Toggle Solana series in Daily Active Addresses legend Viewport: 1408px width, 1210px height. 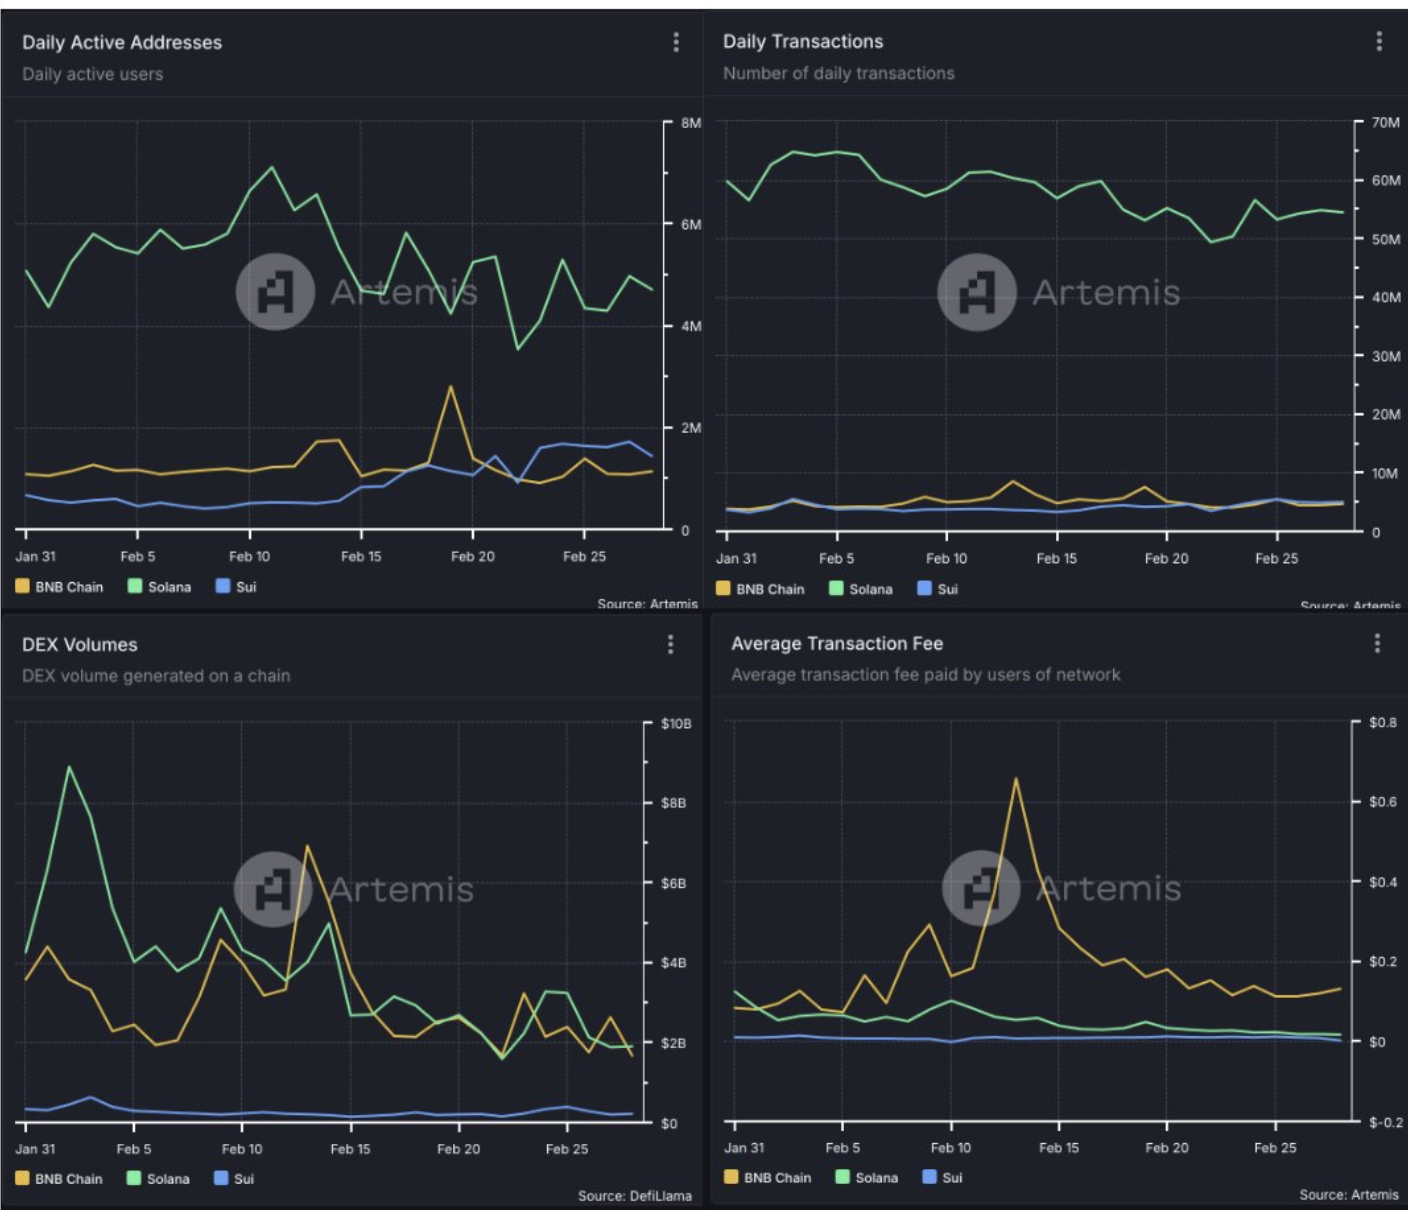coord(159,587)
